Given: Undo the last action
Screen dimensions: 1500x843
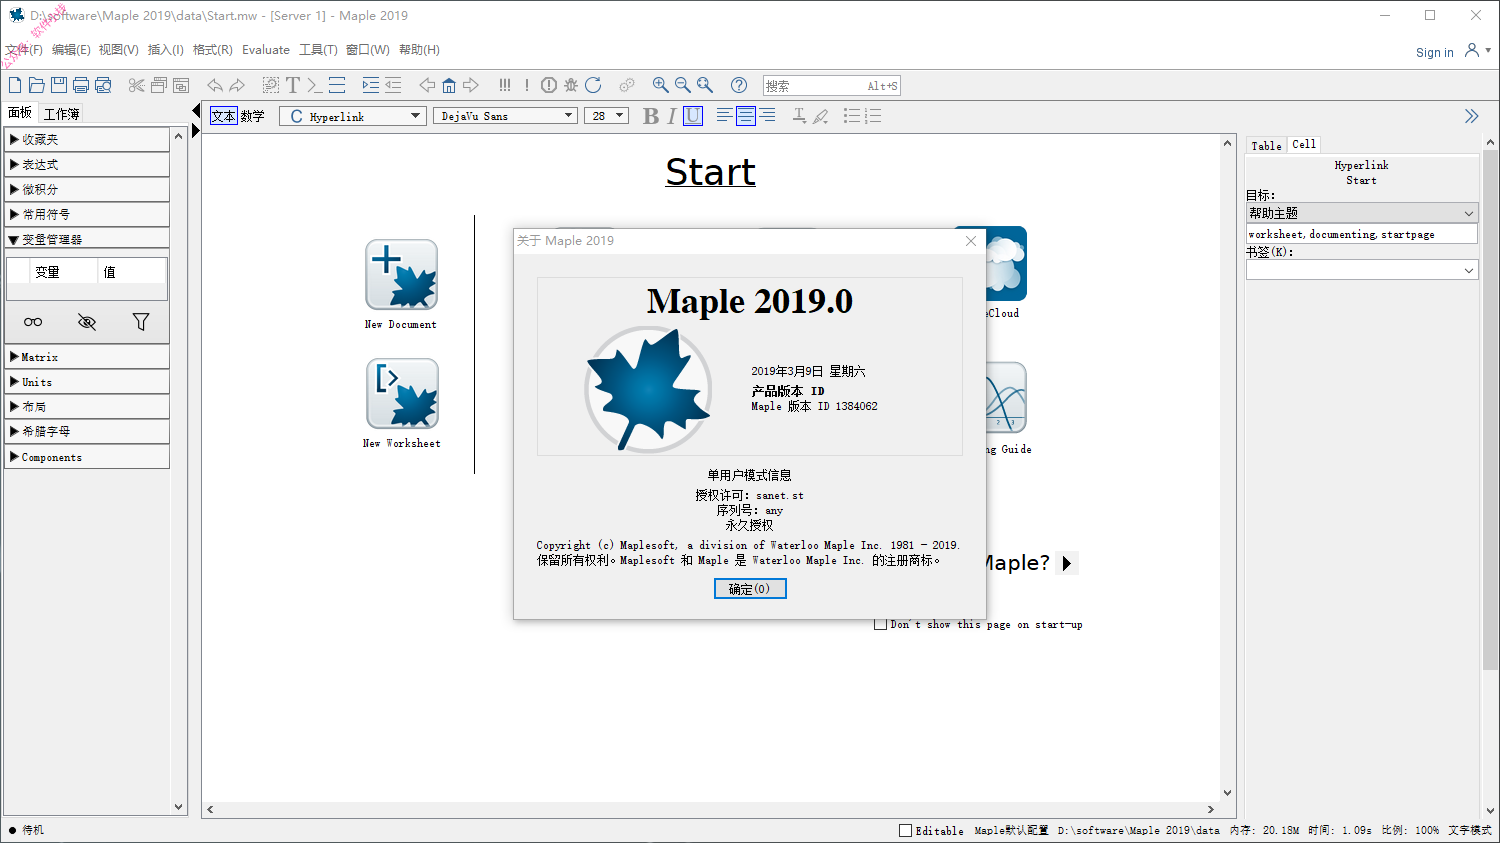Looking at the screenshot, I should tap(214, 85).
